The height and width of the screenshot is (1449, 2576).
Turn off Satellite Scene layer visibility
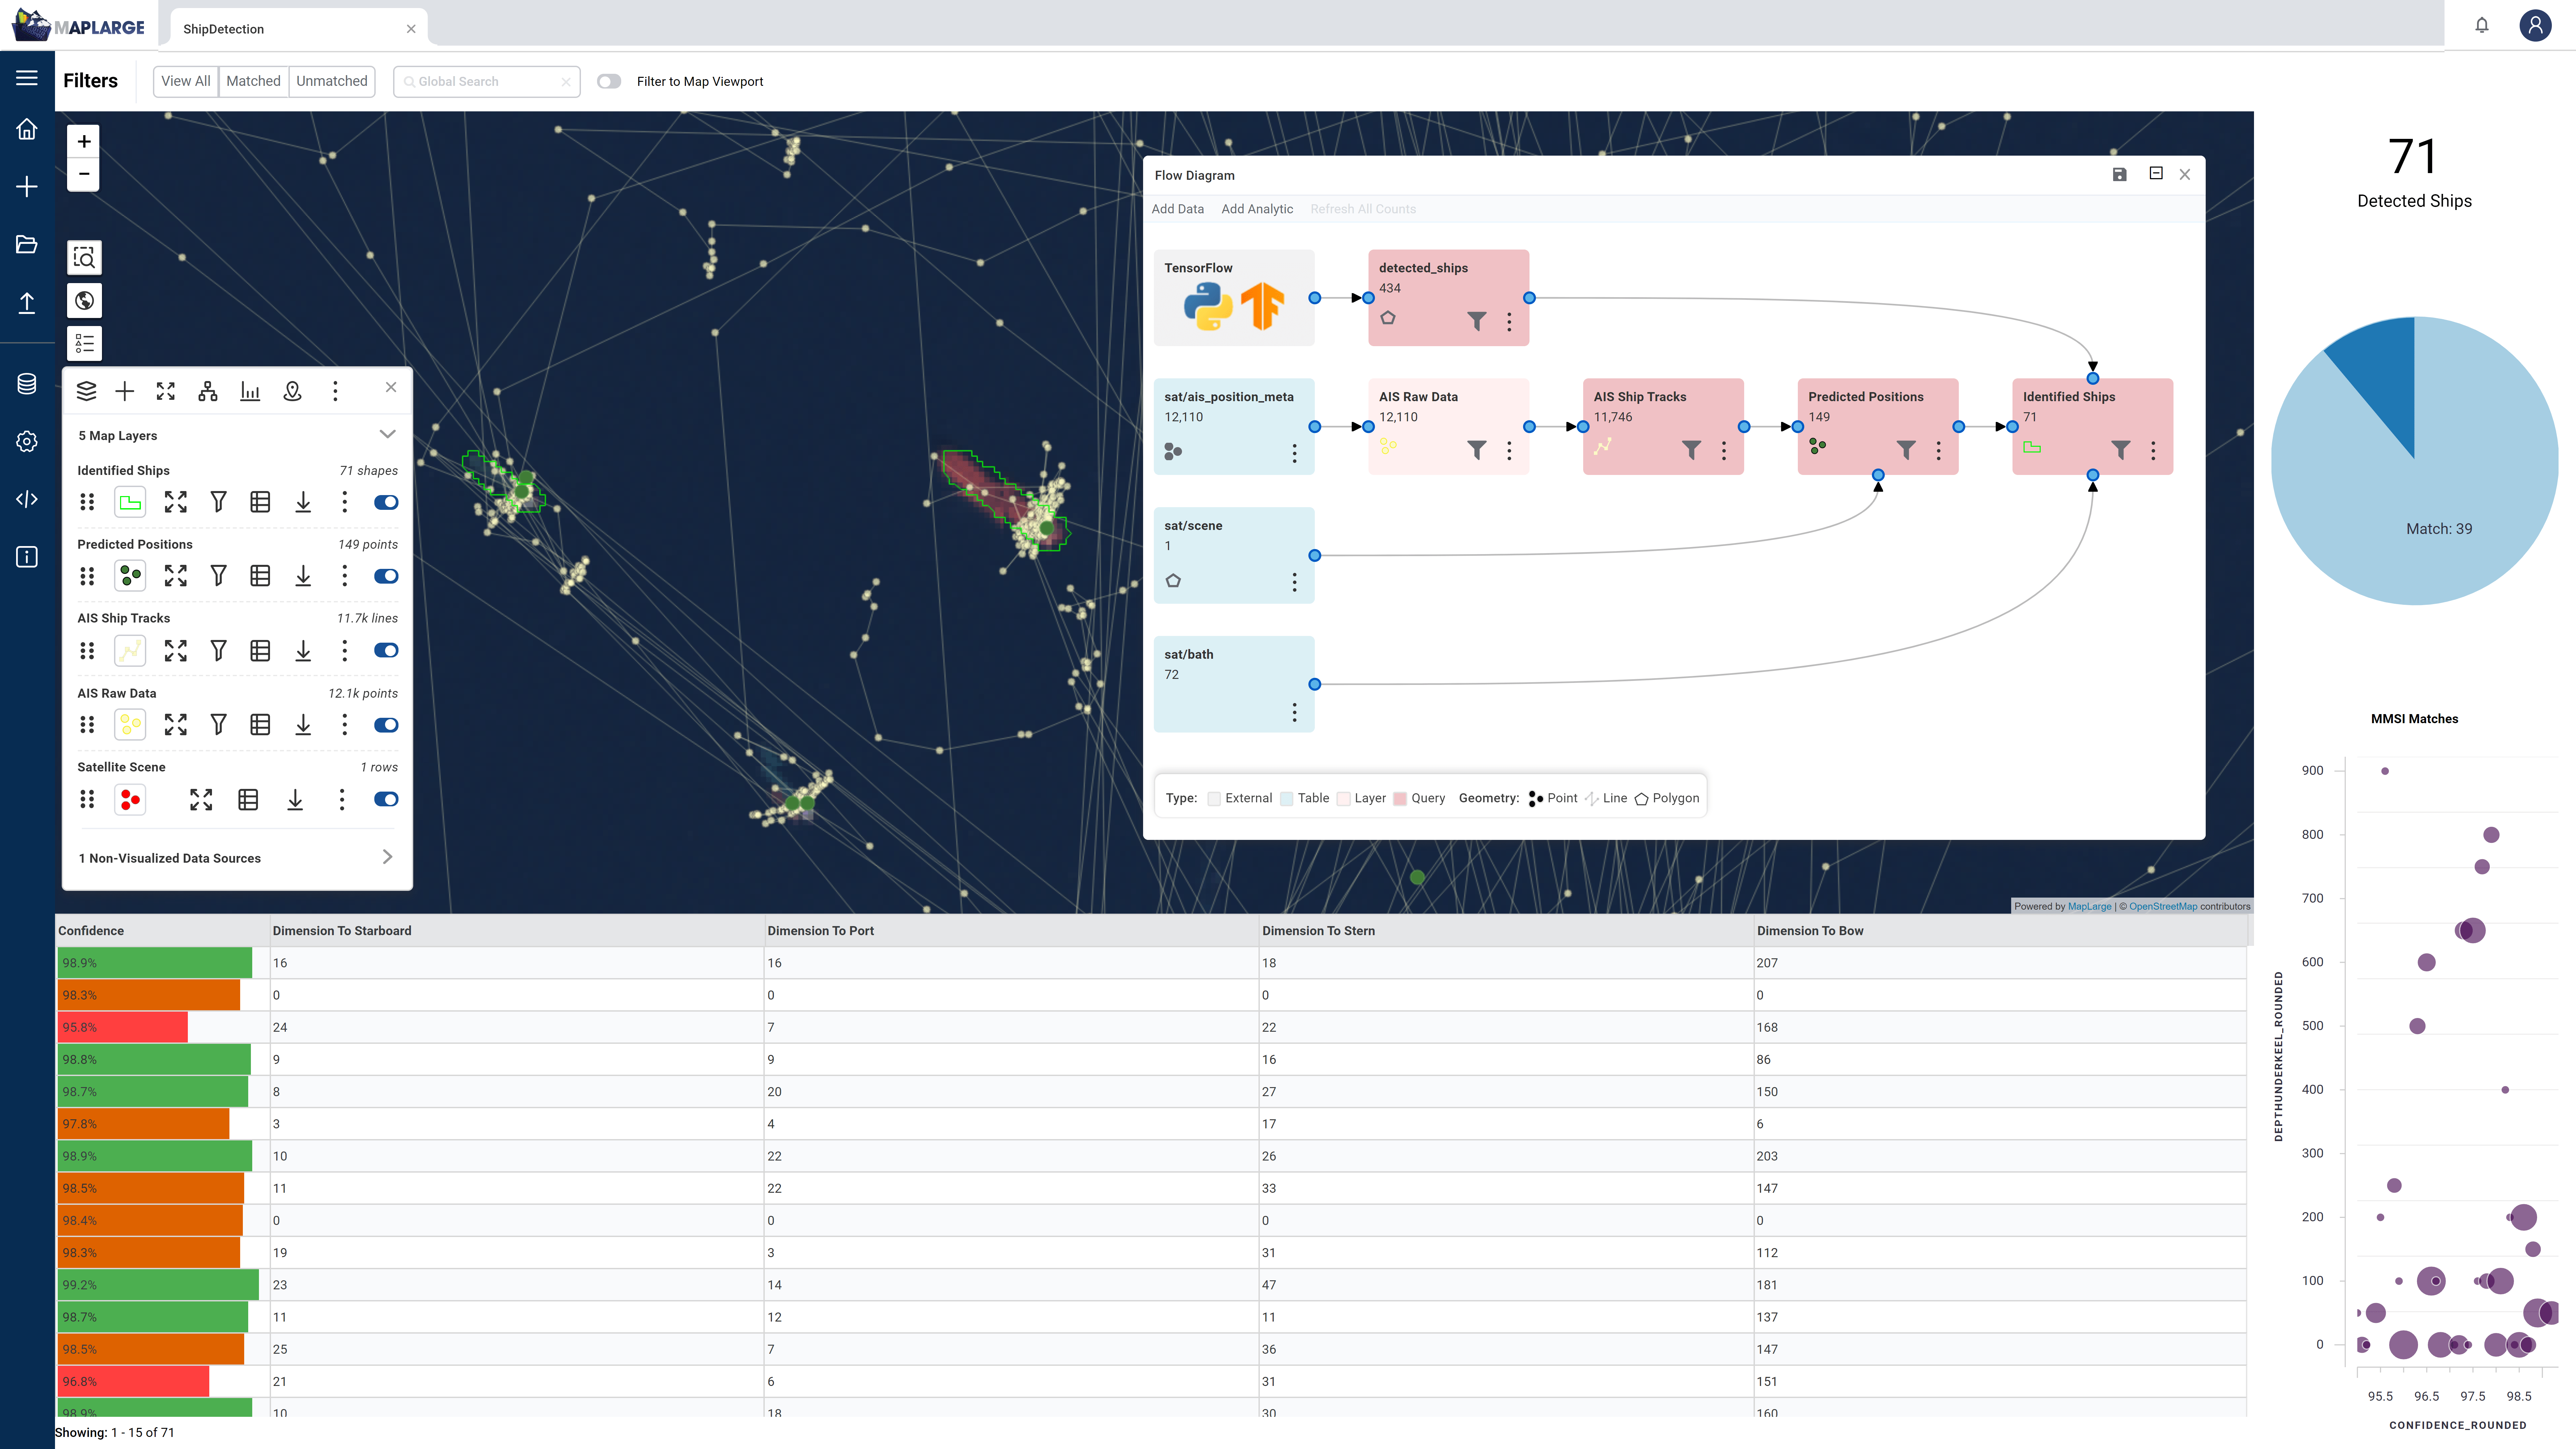pyautogui.click(x=386, y=799)
